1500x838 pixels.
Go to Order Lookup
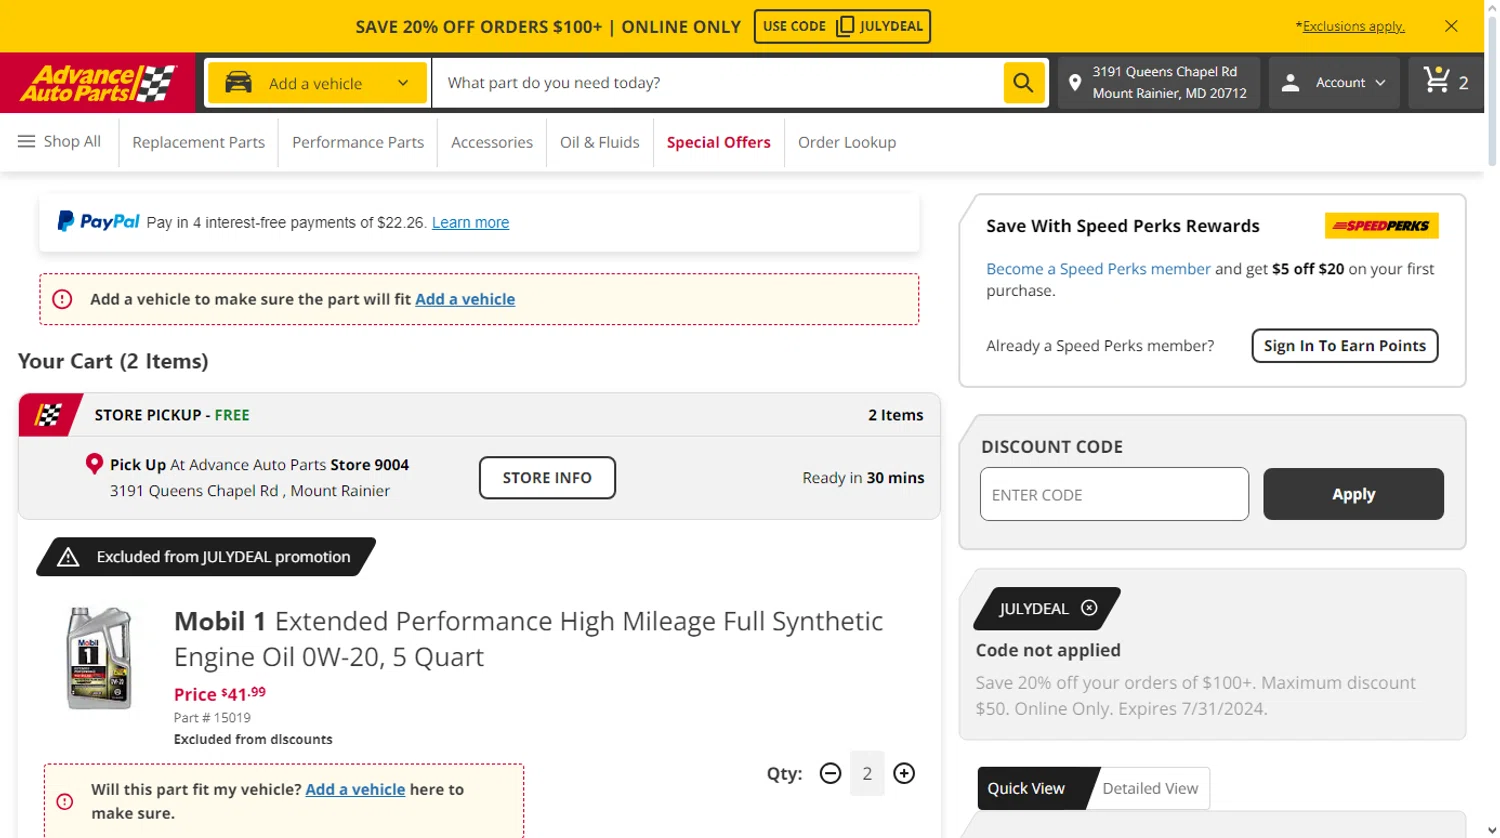pos(847,142)
